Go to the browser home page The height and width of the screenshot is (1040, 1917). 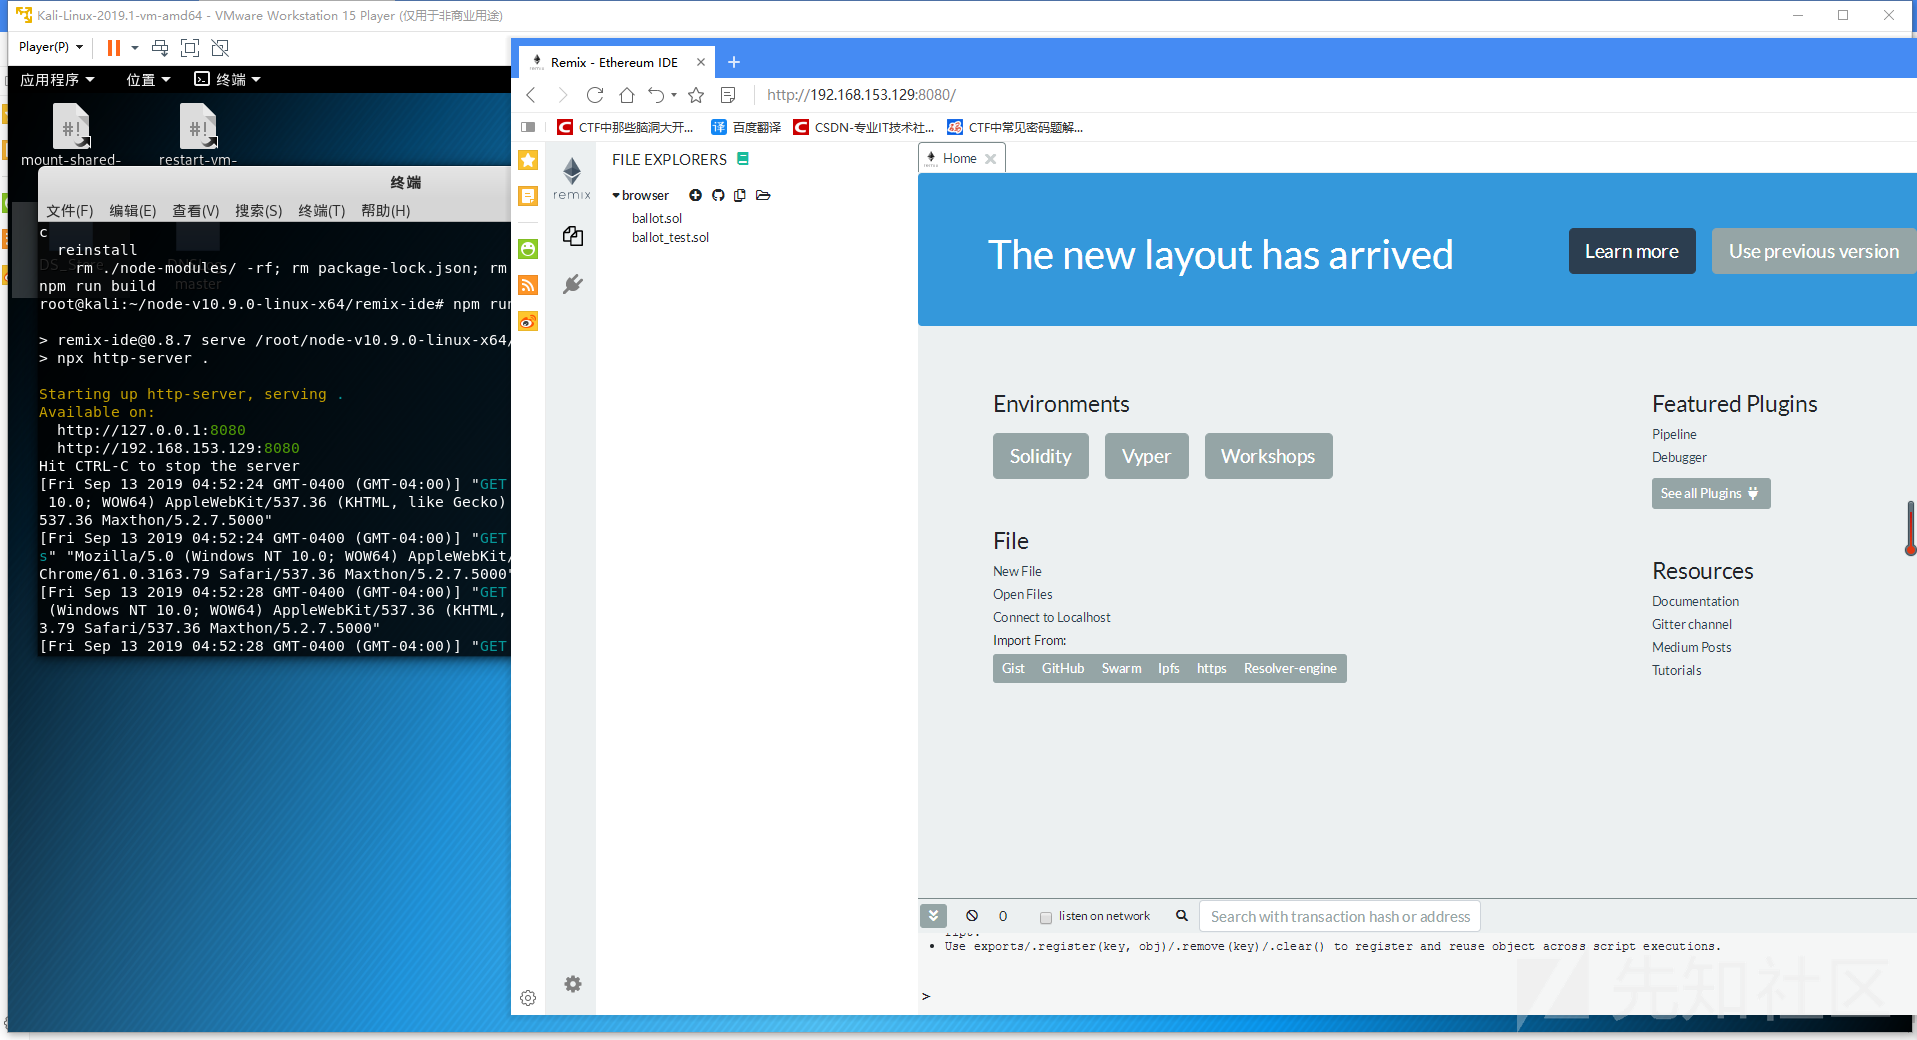point(627,95)
